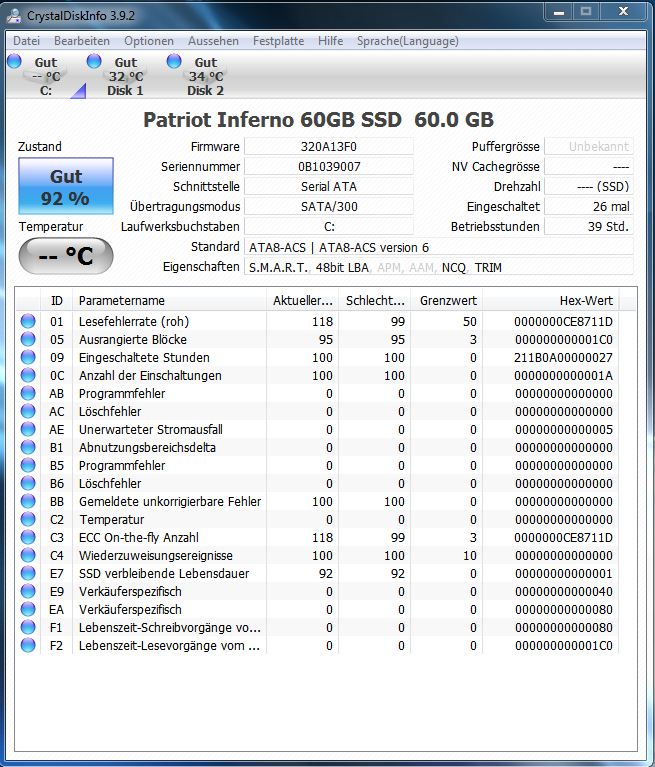Click the Aktueller column header
655x767 pixels.
click(x=302, y=300)
